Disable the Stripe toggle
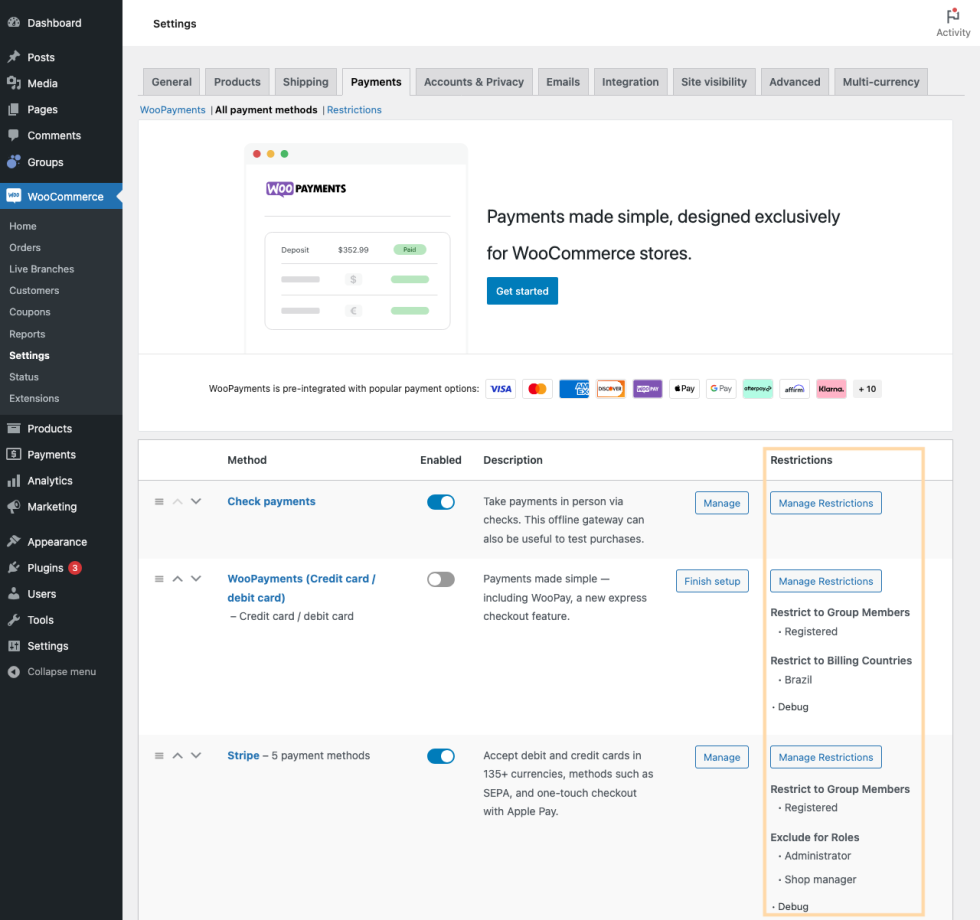The height and width of the screenshot is (920, 980). pos(441,756)
